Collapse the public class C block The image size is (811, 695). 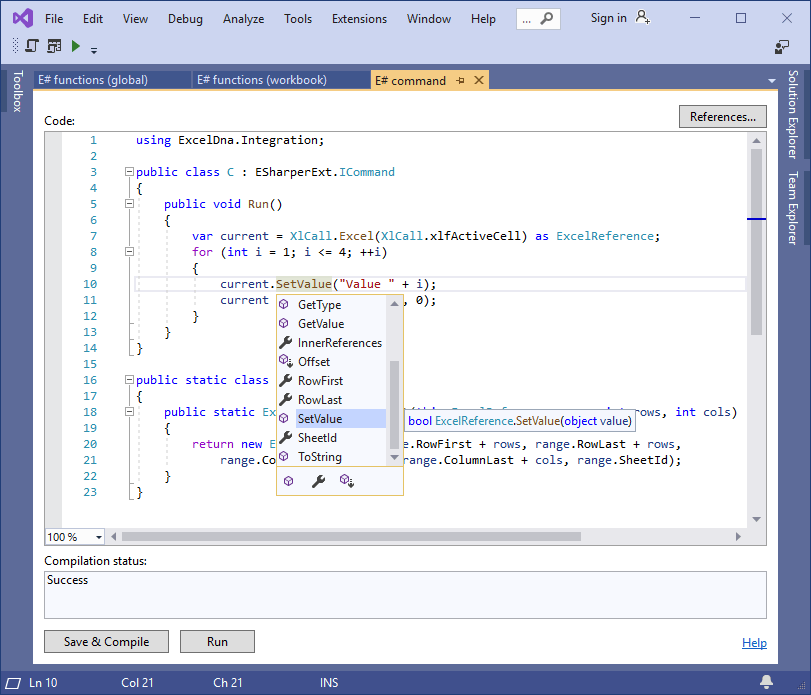pyautogui.click(x=129, y=172)
